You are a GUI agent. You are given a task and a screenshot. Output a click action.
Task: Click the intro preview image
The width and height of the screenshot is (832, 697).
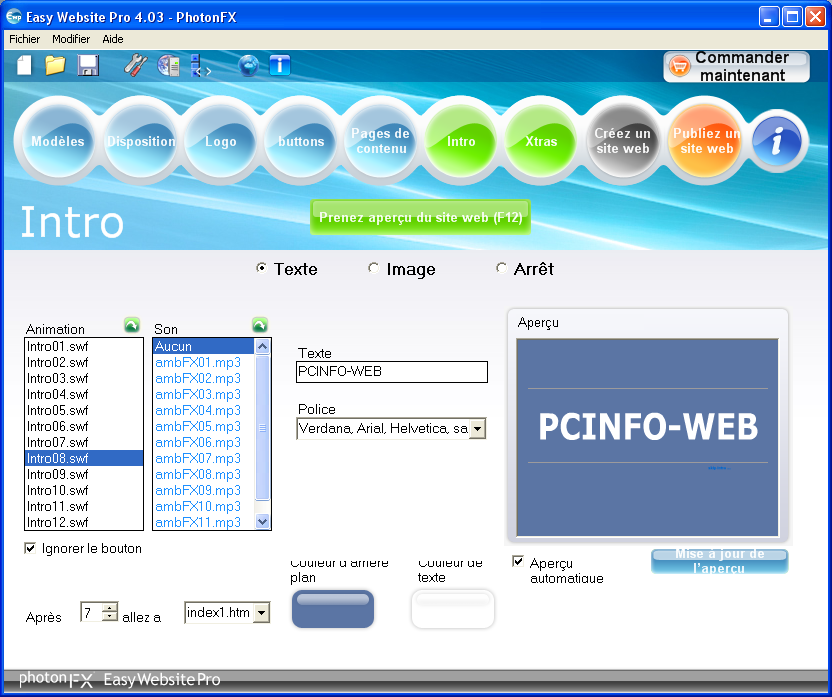coord(647,438)
